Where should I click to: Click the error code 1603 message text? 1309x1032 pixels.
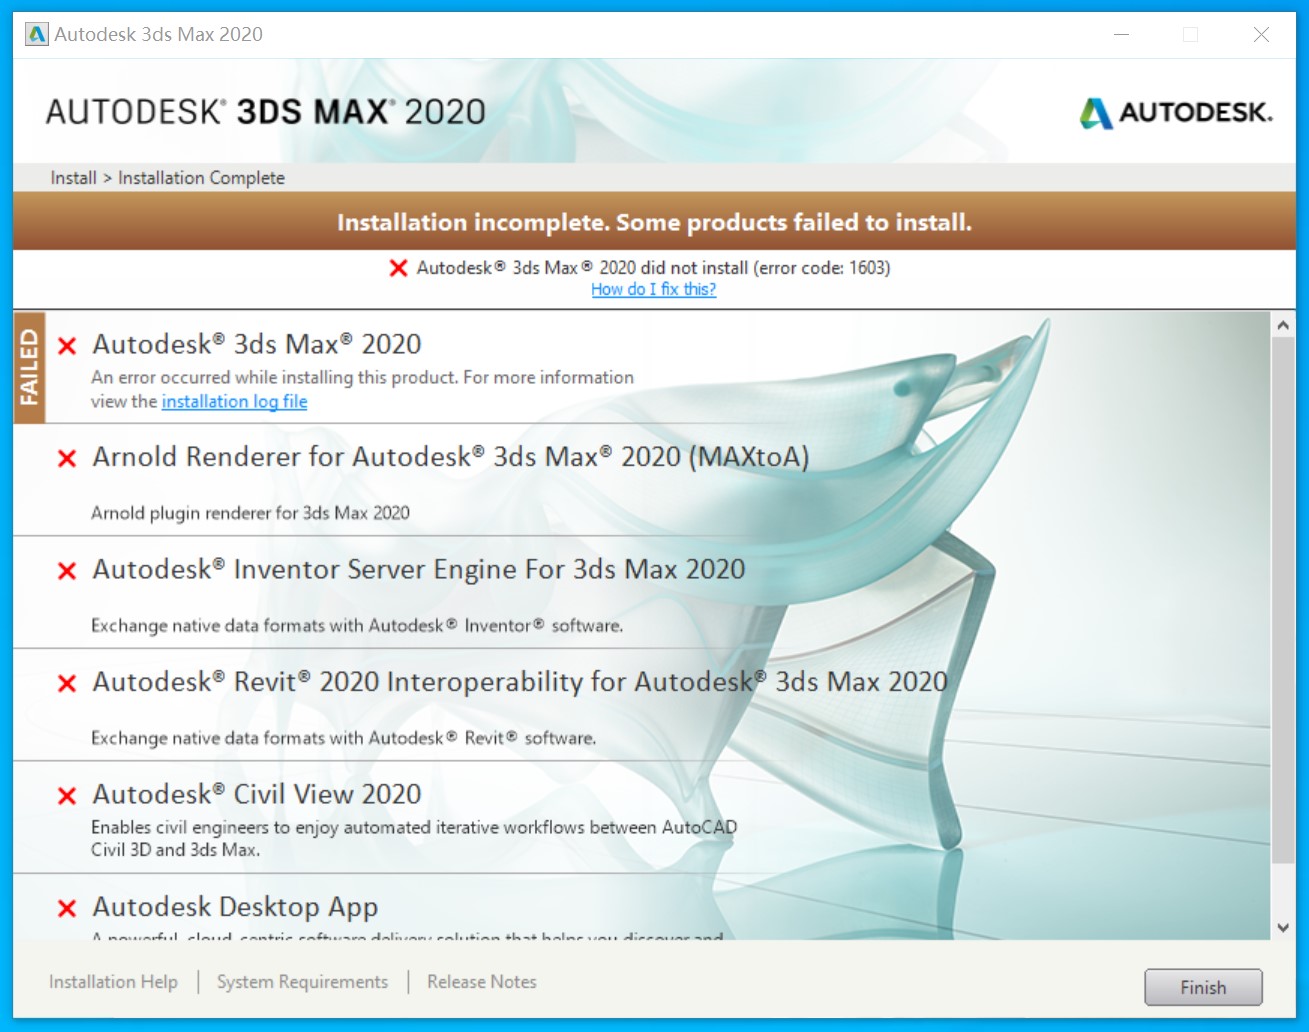[653, 268]
